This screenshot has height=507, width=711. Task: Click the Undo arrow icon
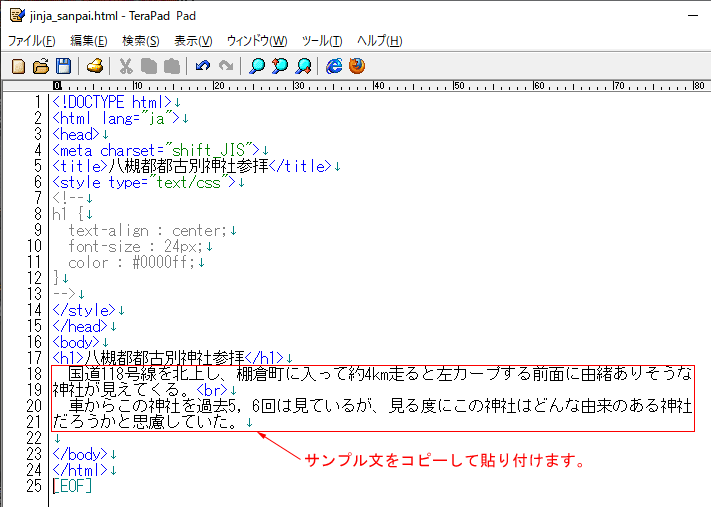[203, 66]
